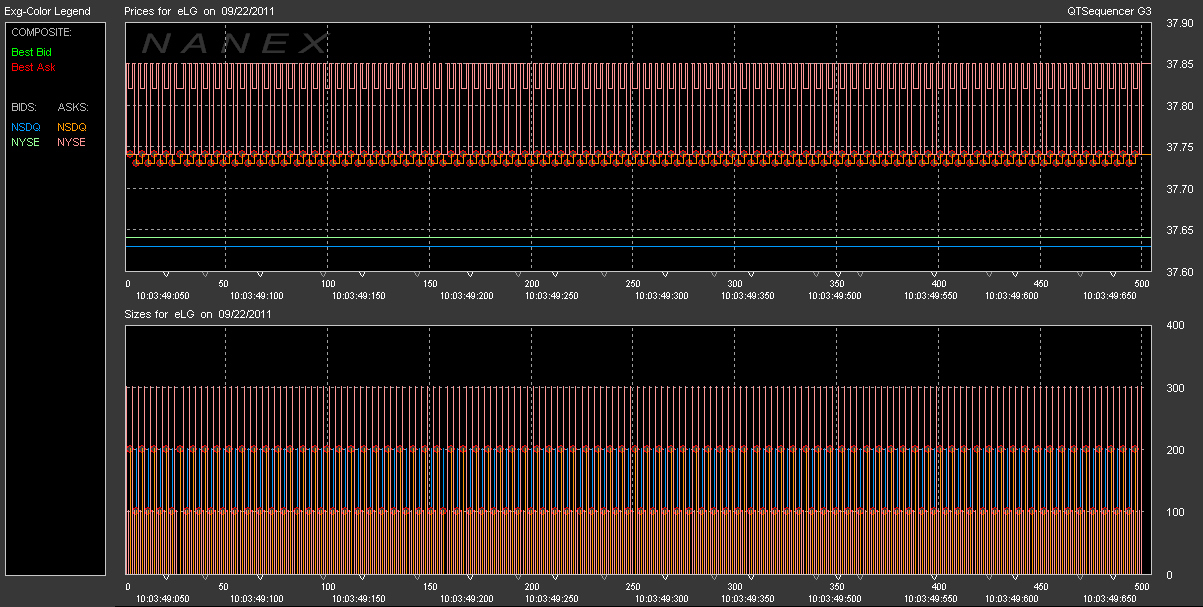
Task: Click the 37.75 price axis value
Action: 1179,148
